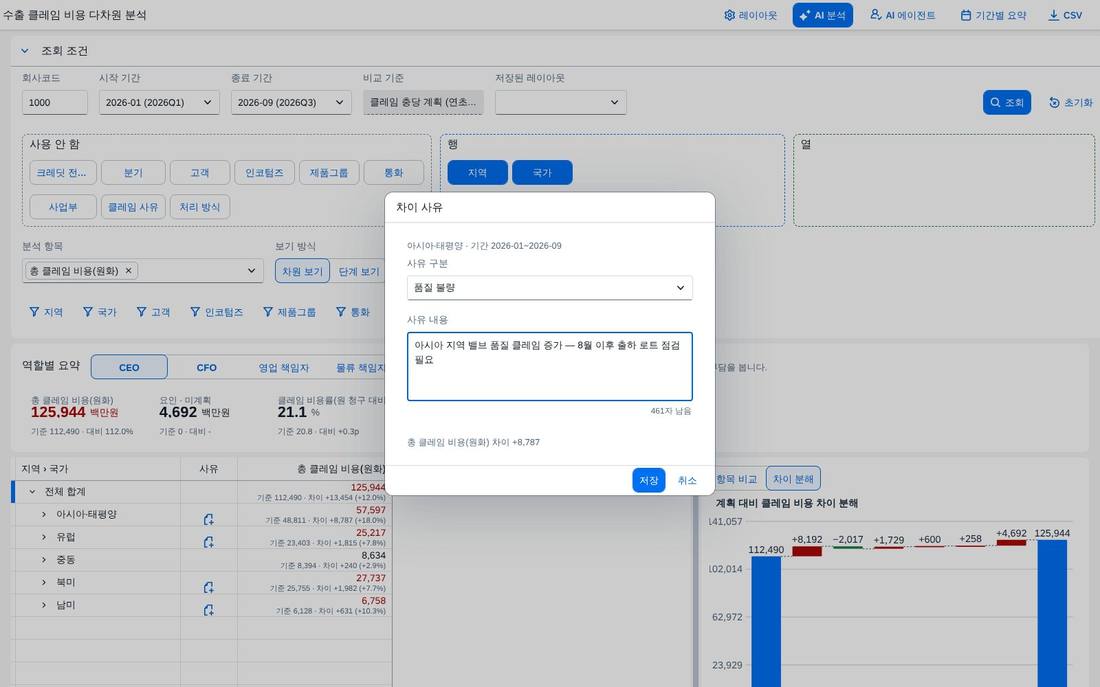
Task: Collapse the 조회 조건 section
Action: click(x=25, y=51)
